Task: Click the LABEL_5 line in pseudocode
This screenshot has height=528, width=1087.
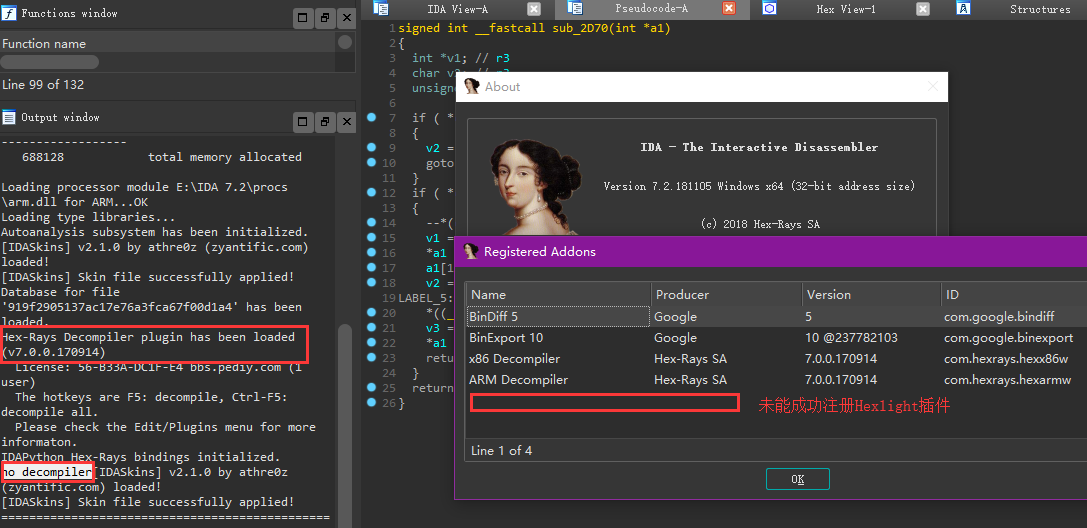Action: (424, 297)
